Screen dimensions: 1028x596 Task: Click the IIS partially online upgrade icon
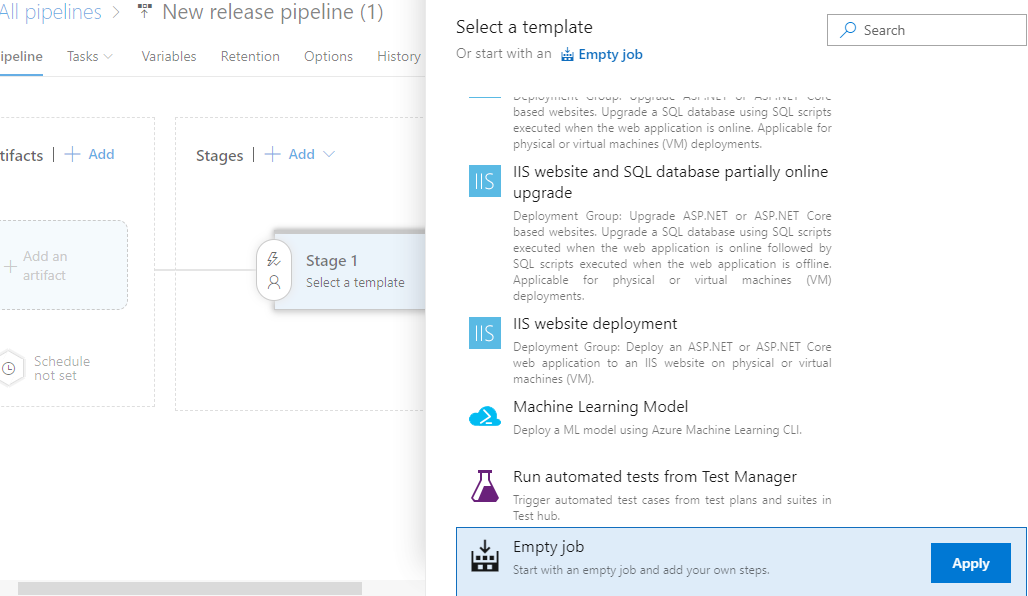[485, 181]
